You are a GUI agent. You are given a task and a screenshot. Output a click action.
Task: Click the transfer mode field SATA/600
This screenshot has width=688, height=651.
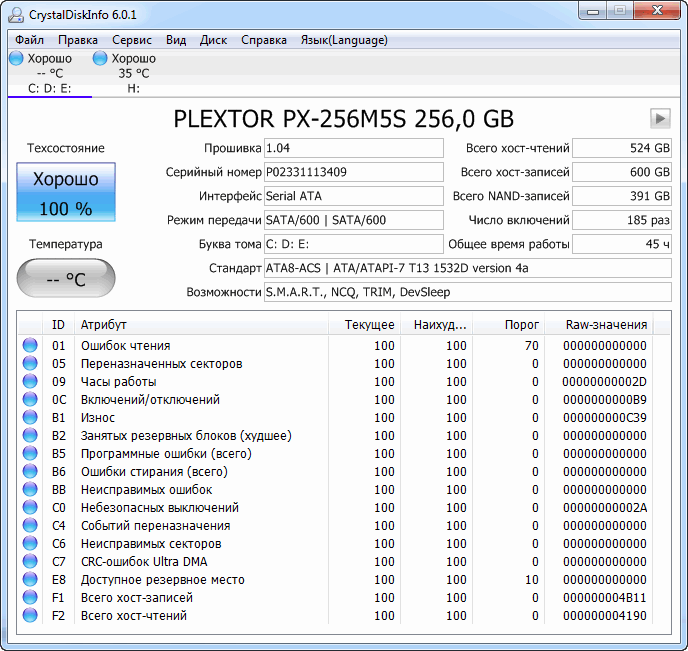354,220
